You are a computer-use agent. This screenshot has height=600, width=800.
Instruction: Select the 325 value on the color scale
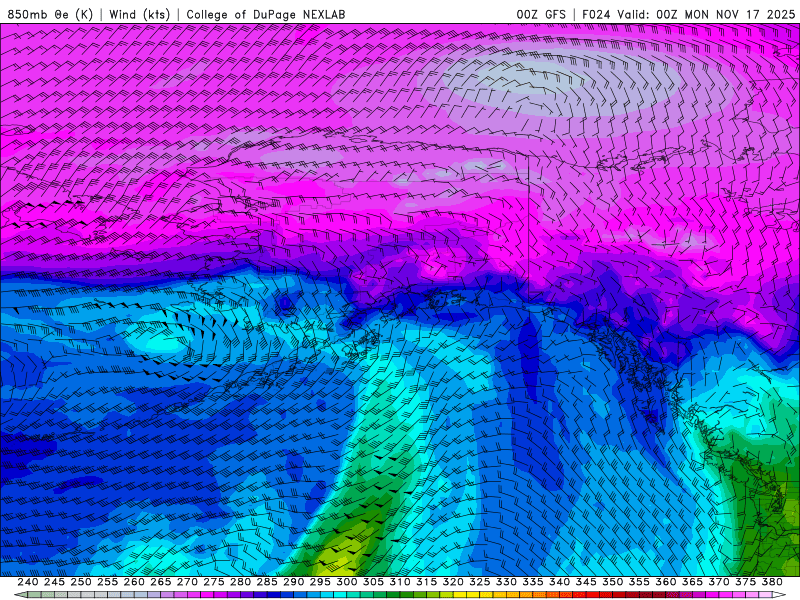pyautogui.click(x=480, y=582)
